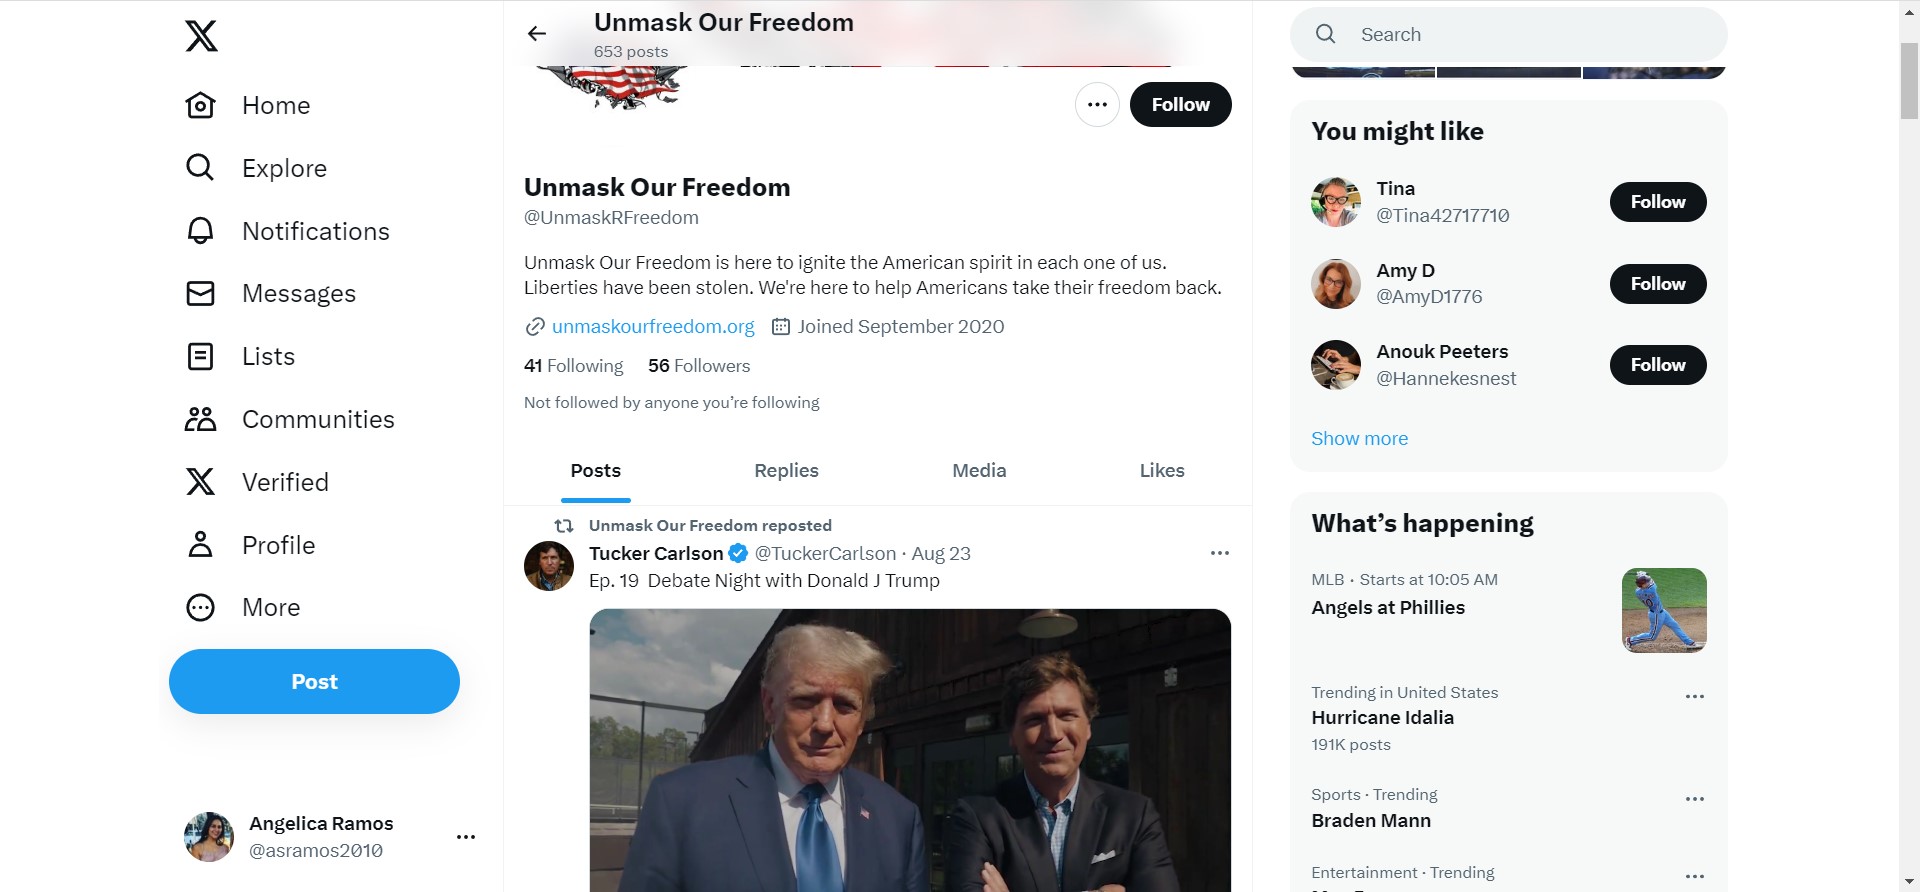Screen dimensions: 1920x892
Task: Open the unmaskourfreedom.org link
Action: [653, 327]
